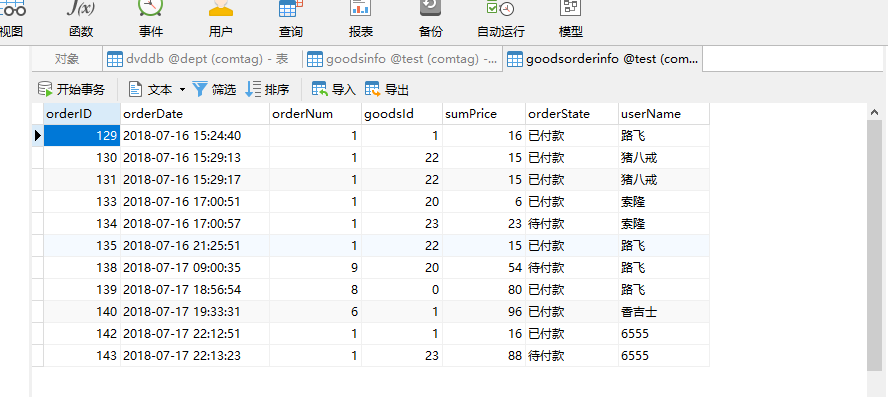Screen dimensions: 888x397
Task: Open the 自动运行 (Automation) toolbar icon
Action: coord(501,18)
